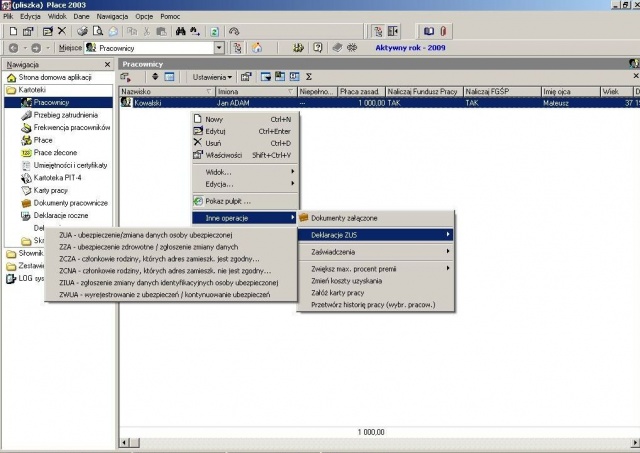The width and height of the screenshot is (640, 453).
Task: Open the Dane menu
Action: click(x=81, y=16)
